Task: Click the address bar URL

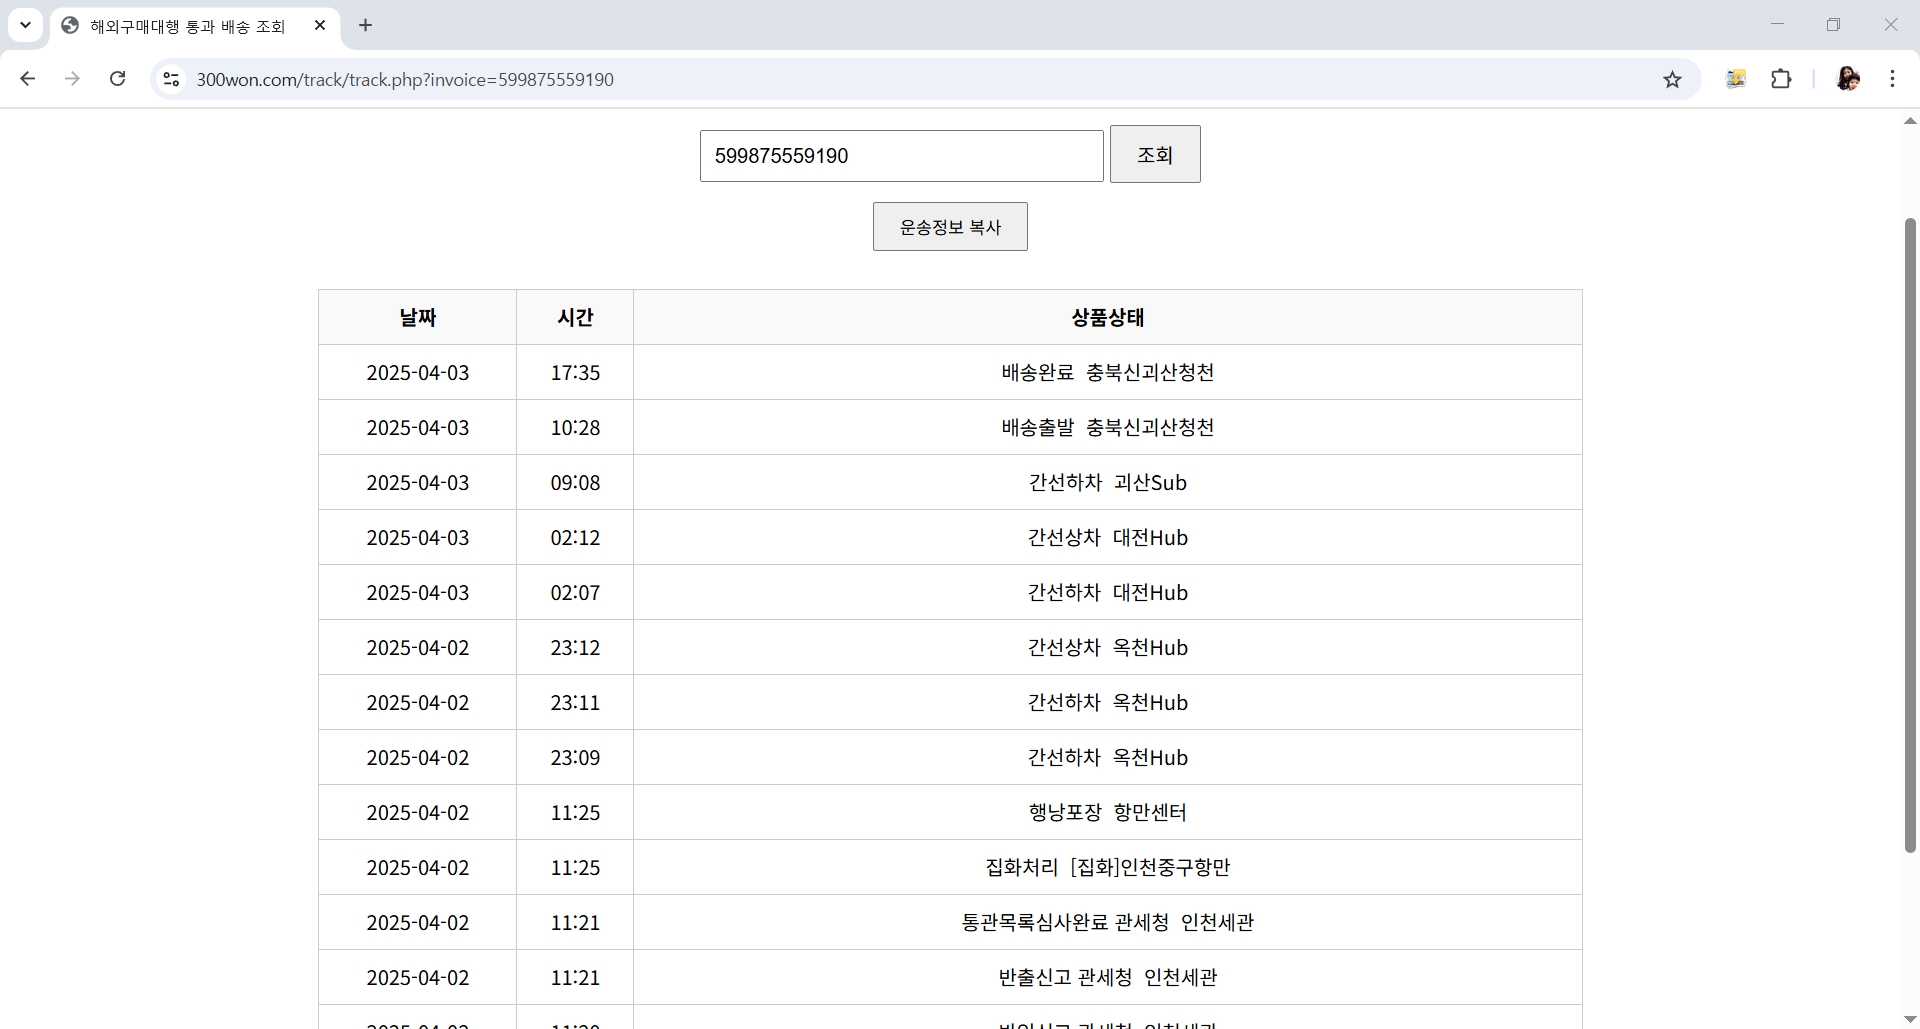Action: coord(405,80)
